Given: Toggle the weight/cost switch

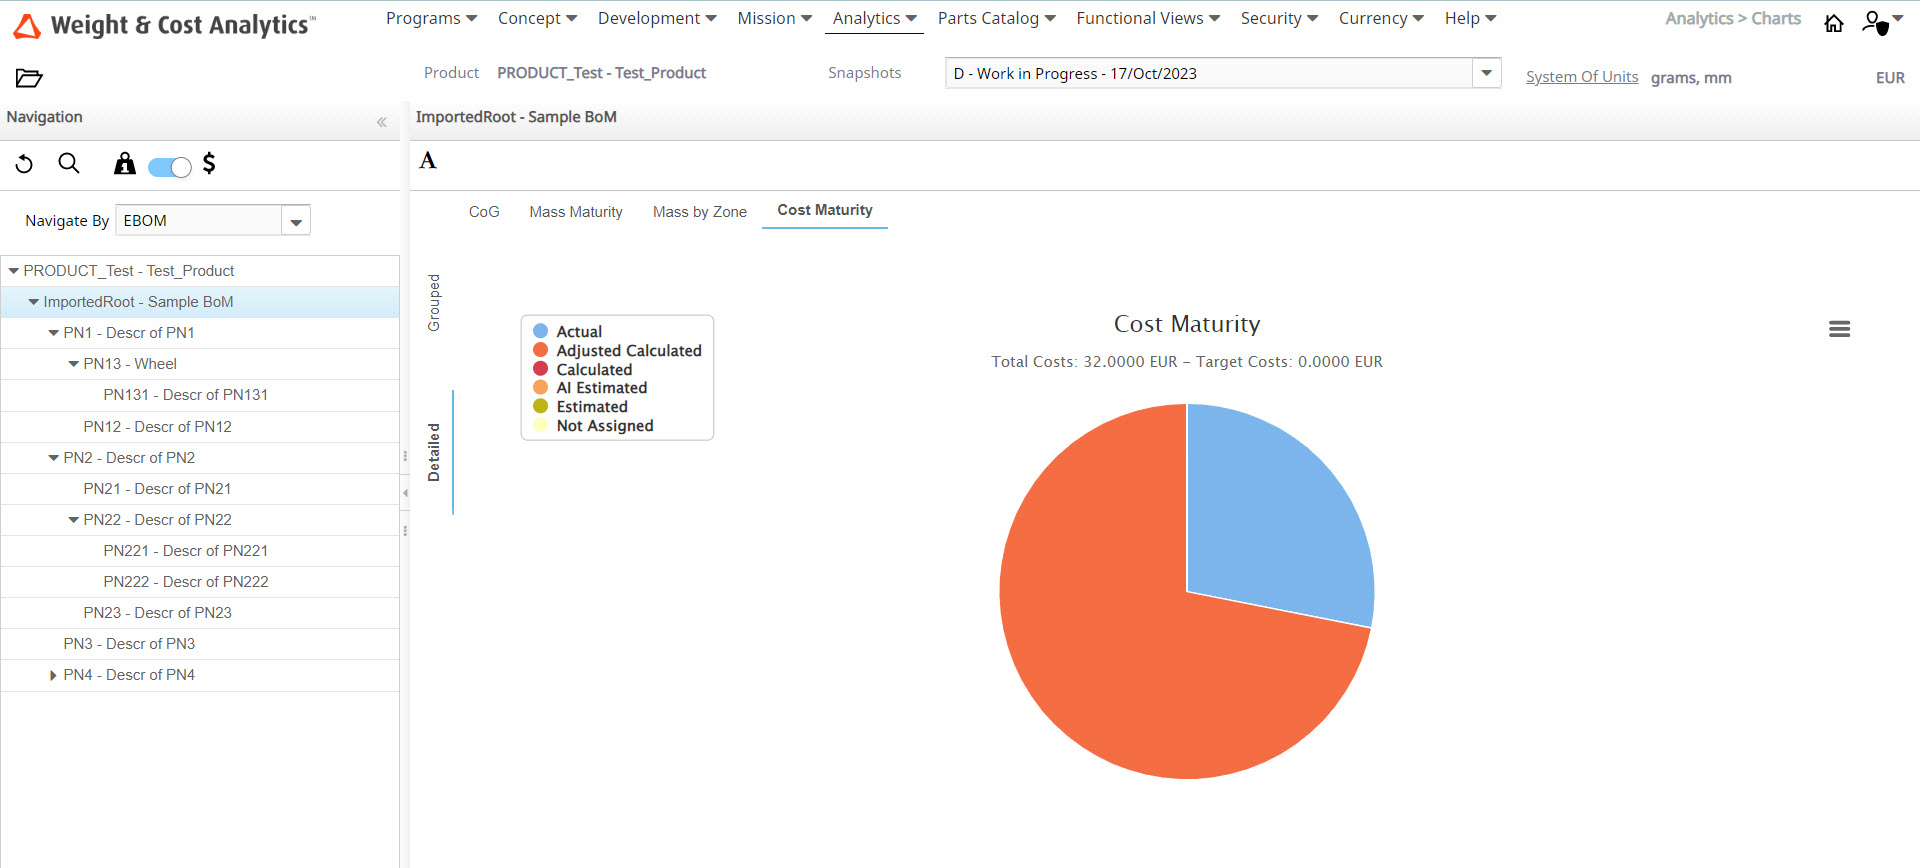Looking at the screenshot, I should click(169, 167).
